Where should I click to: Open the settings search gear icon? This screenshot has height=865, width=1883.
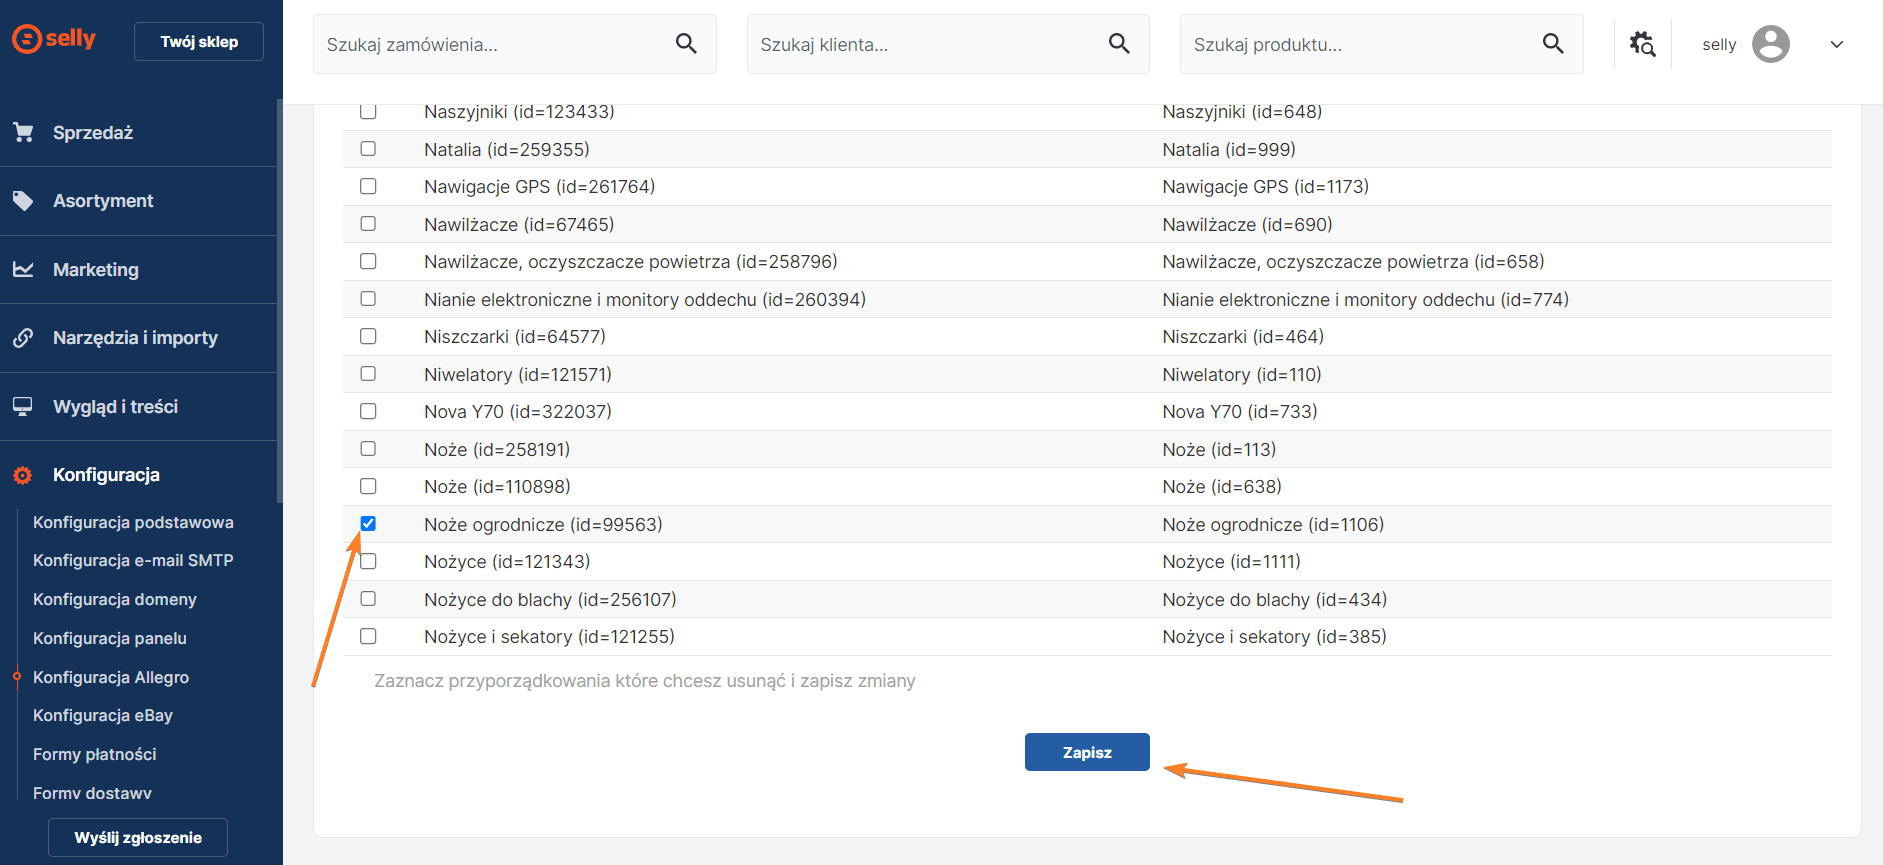pos(1642,44)
